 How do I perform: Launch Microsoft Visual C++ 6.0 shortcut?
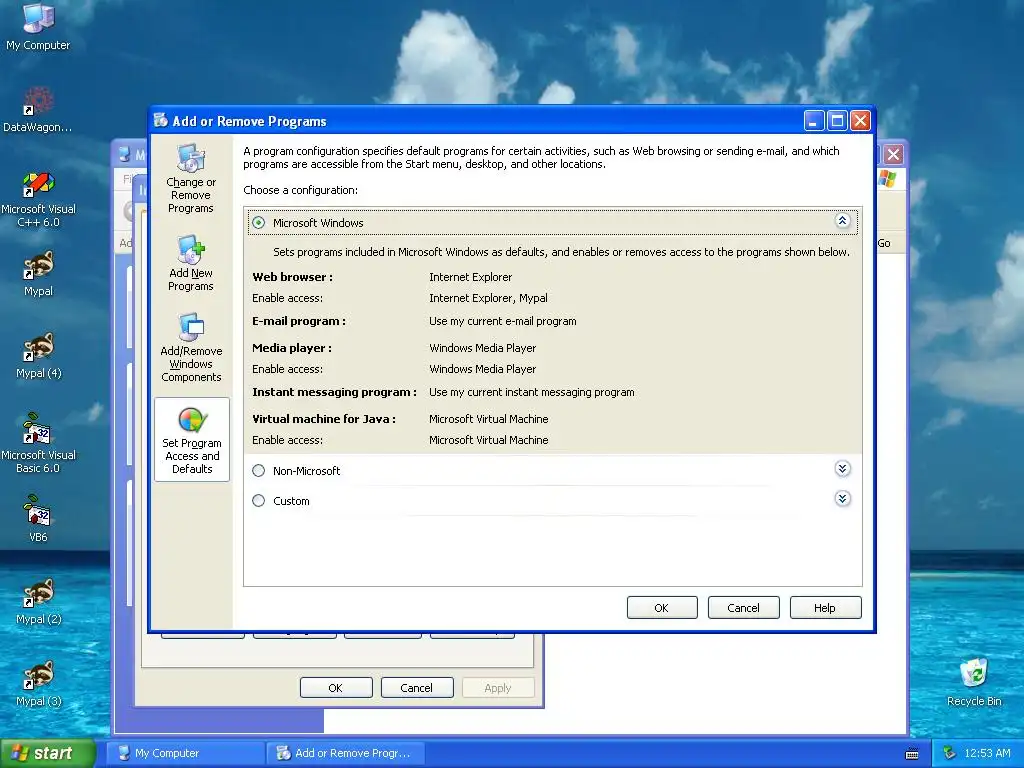coord(38,199)
